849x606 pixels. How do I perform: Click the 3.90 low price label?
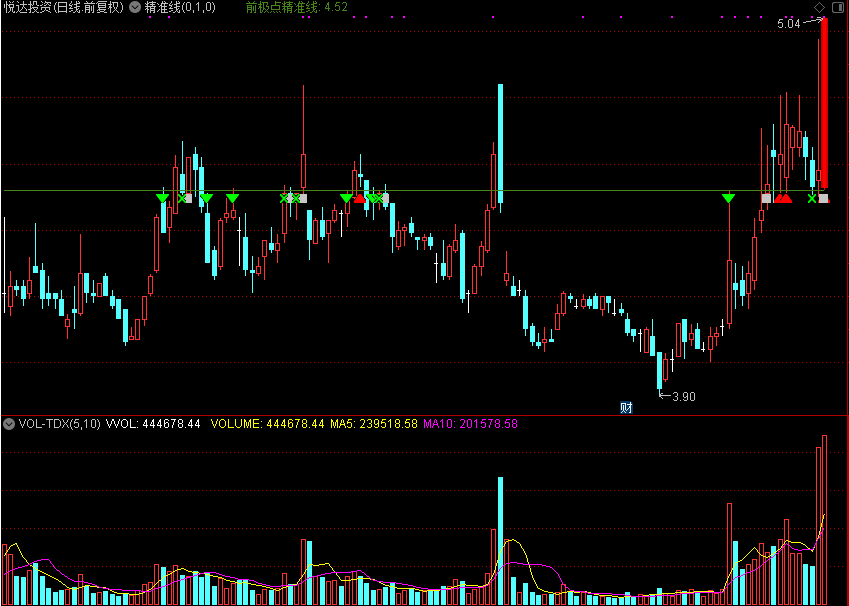point(684,397)
